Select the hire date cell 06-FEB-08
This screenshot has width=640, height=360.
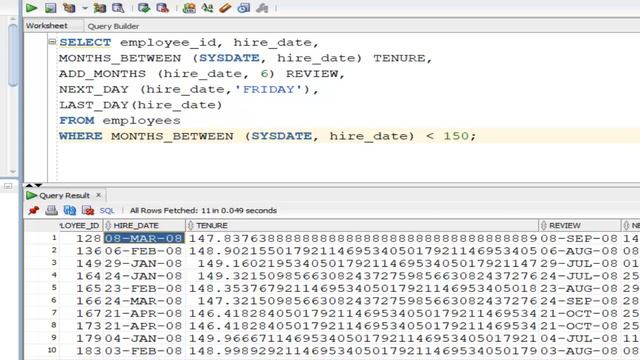click(x=144, y=251)
